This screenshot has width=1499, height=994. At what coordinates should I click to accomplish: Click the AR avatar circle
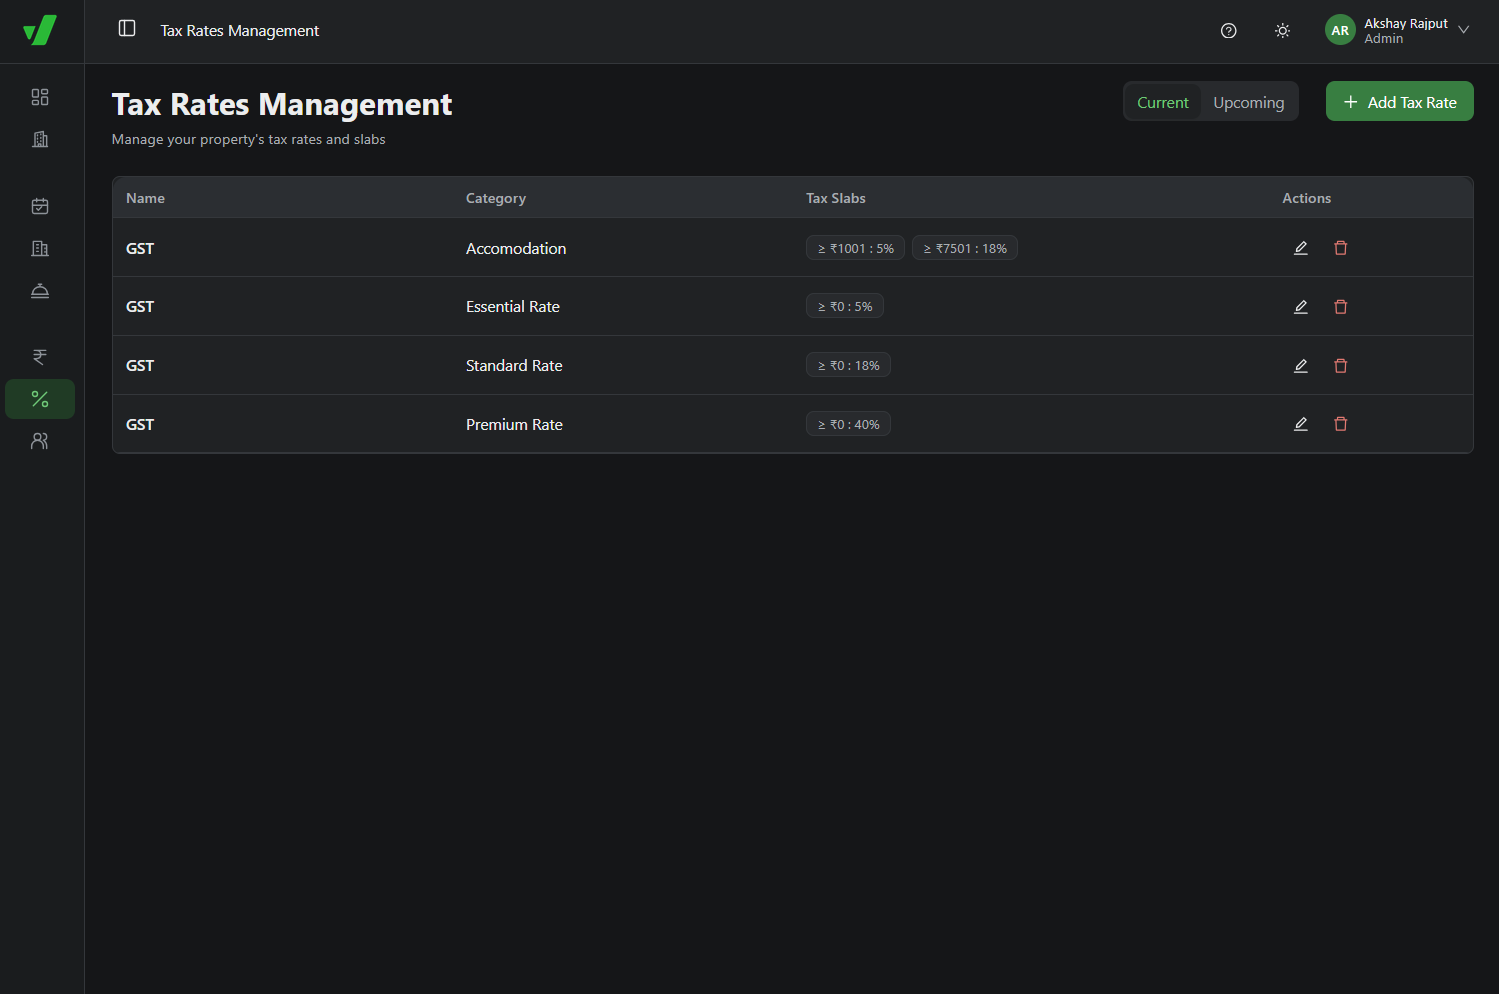click(x=1340, y=30)
